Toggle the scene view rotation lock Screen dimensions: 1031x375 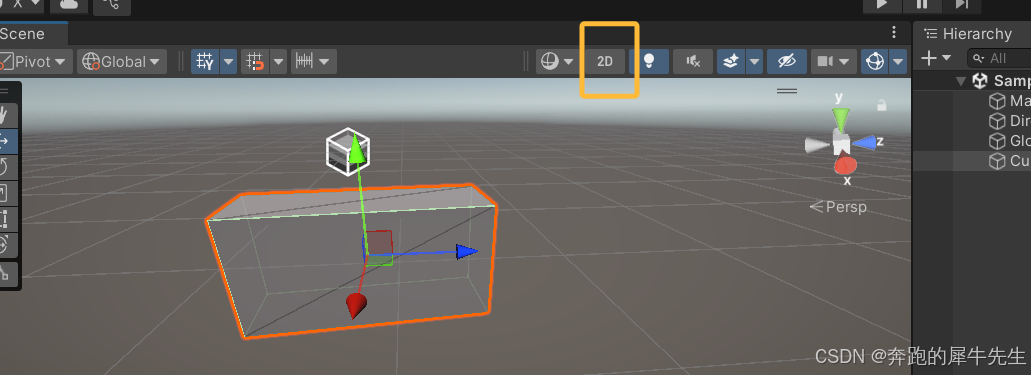[882, 105]
